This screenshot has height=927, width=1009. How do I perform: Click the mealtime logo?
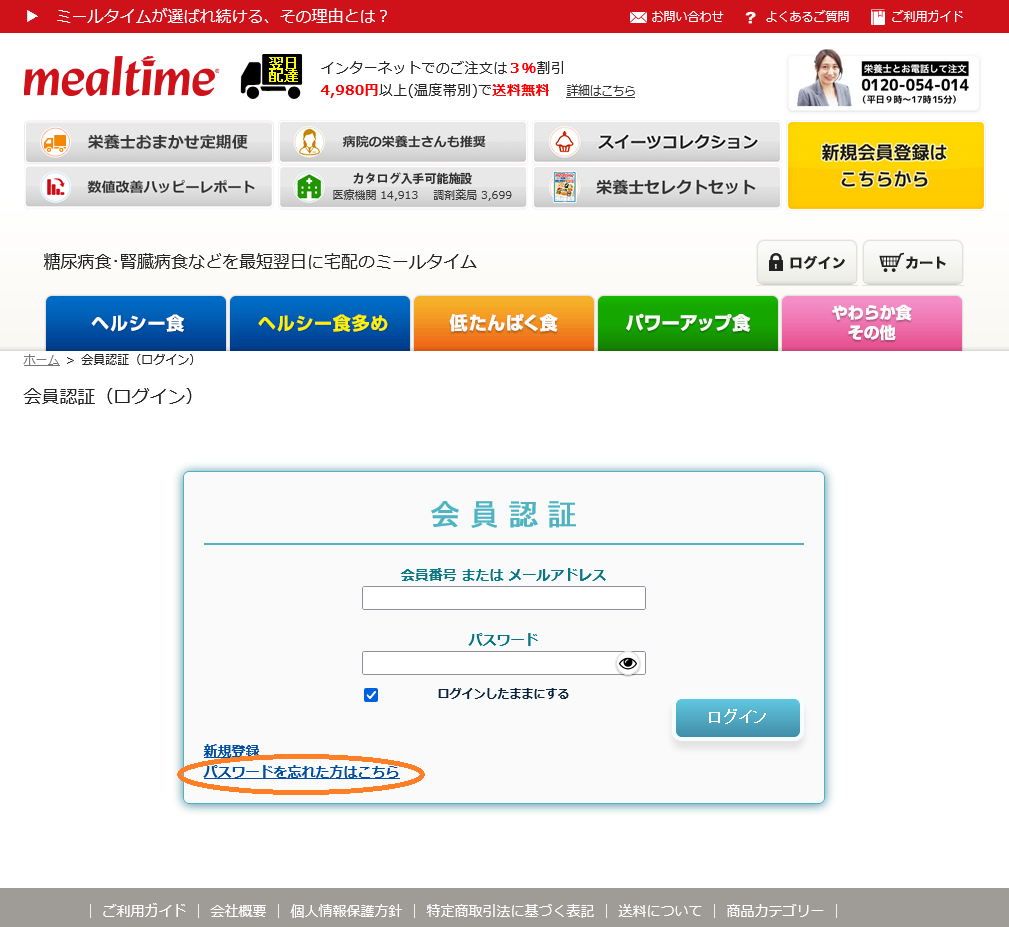point(120,78)
